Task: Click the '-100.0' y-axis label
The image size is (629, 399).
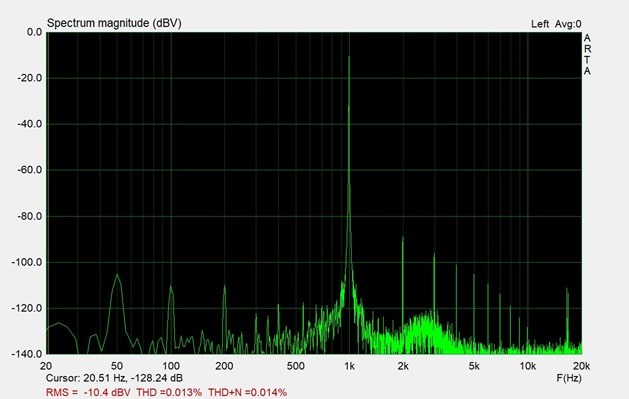Action: (x=26, y=262)
